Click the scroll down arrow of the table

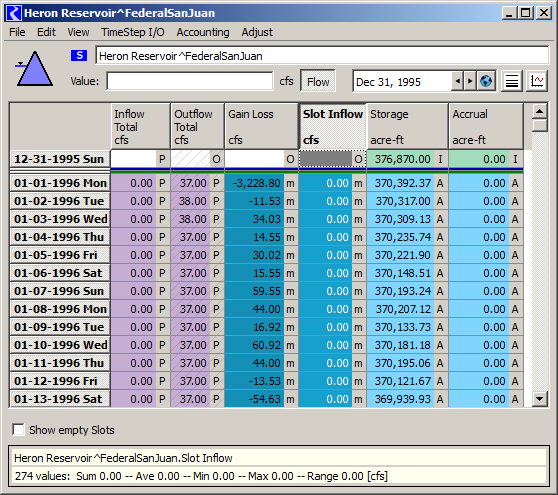click(x=539, y=399)
